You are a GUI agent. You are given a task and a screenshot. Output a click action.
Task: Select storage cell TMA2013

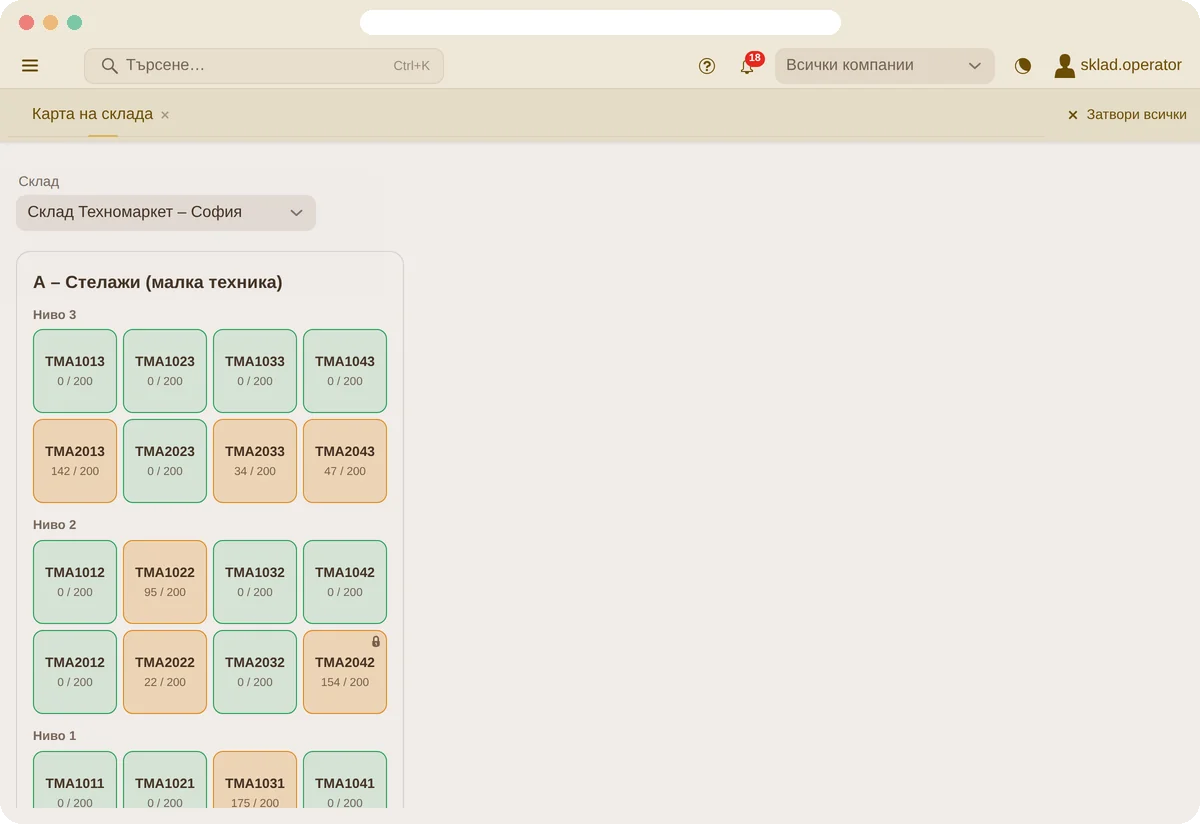[x=75, y=461]
